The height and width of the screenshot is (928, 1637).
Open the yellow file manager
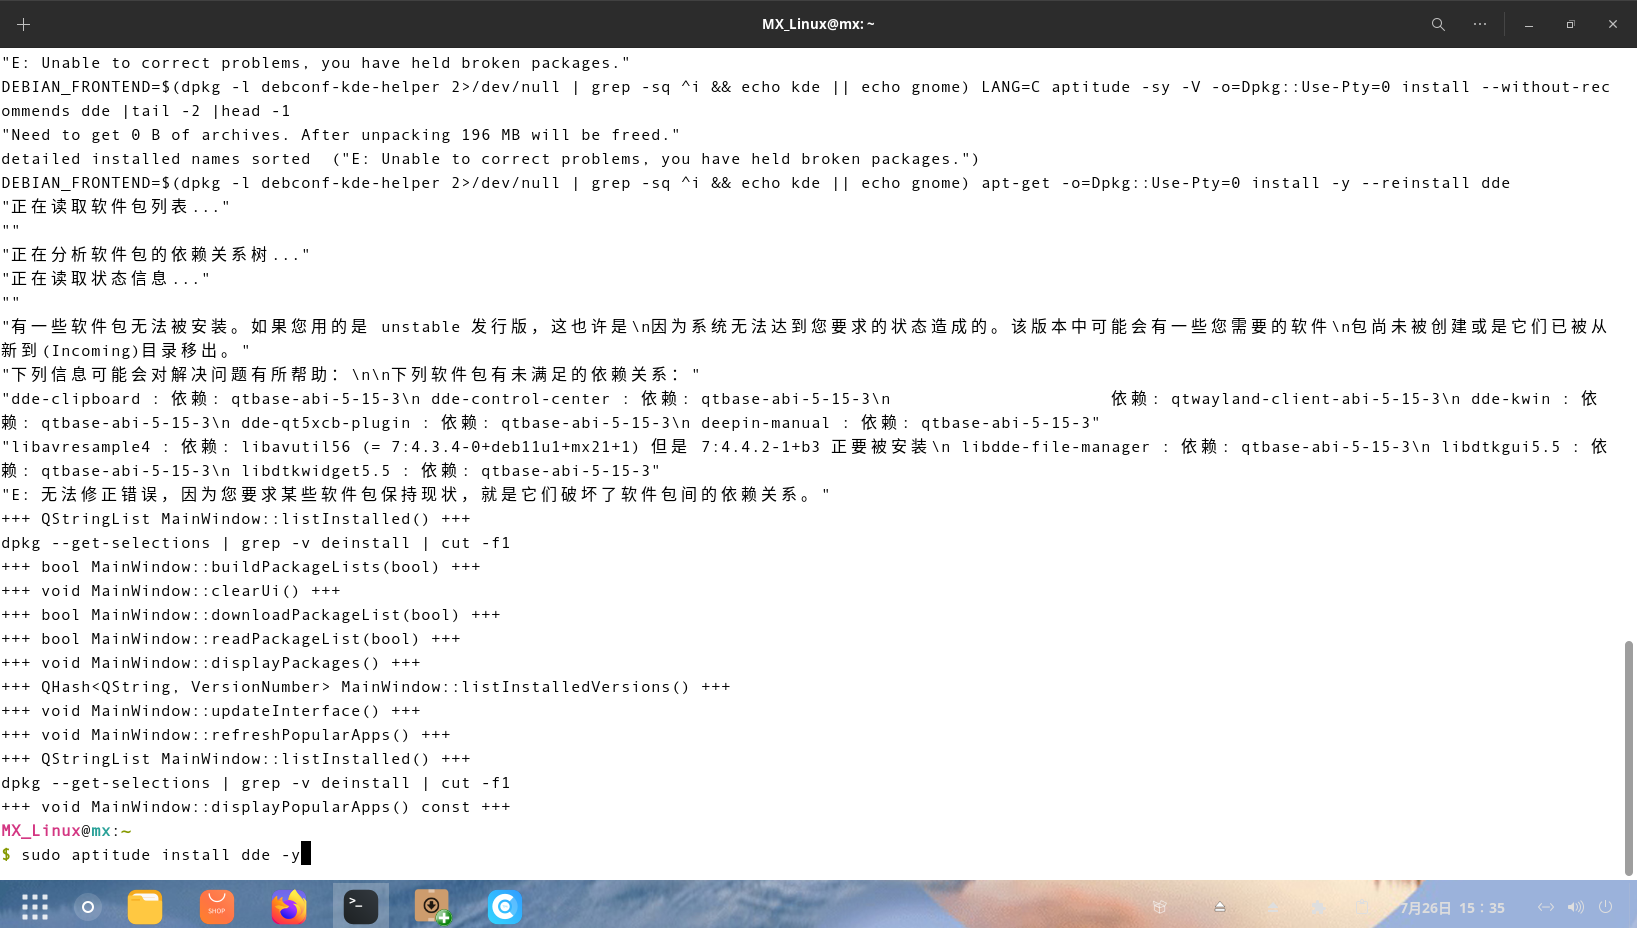point(145,907)
